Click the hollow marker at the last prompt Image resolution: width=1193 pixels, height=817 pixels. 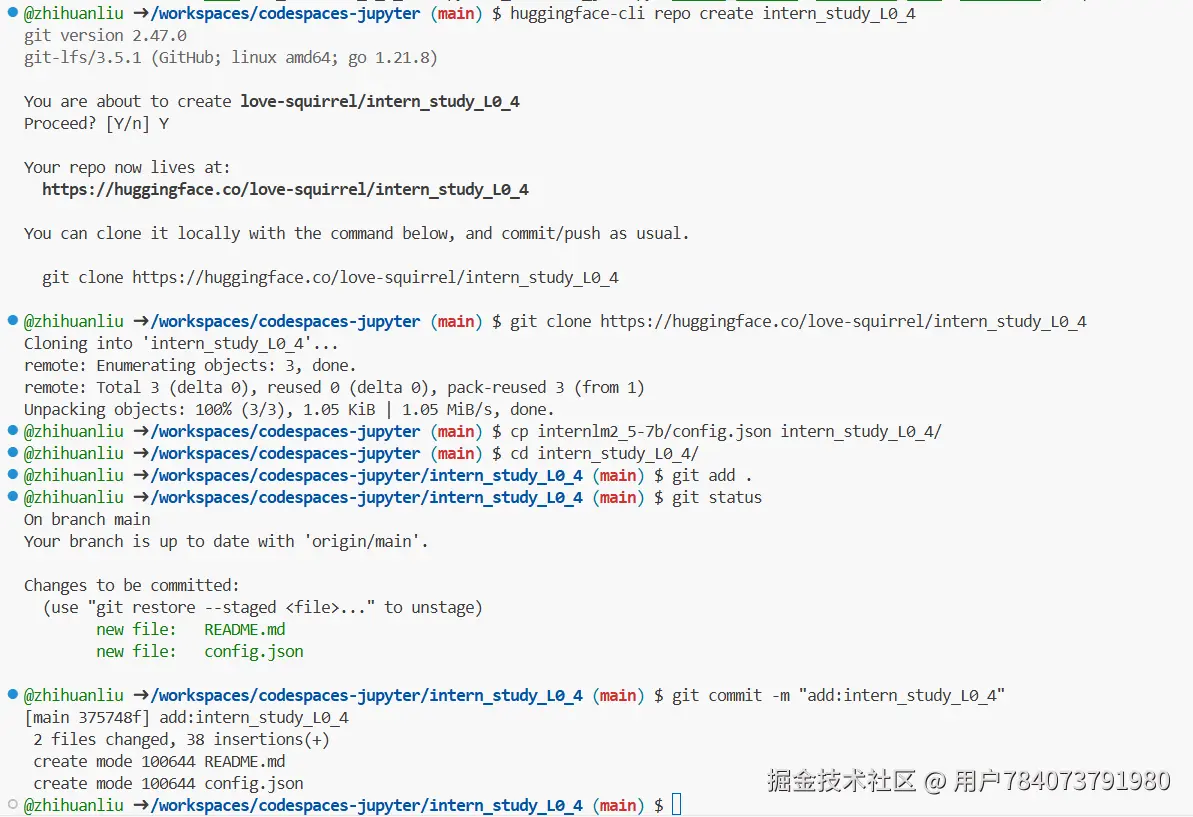coord(12,805)
